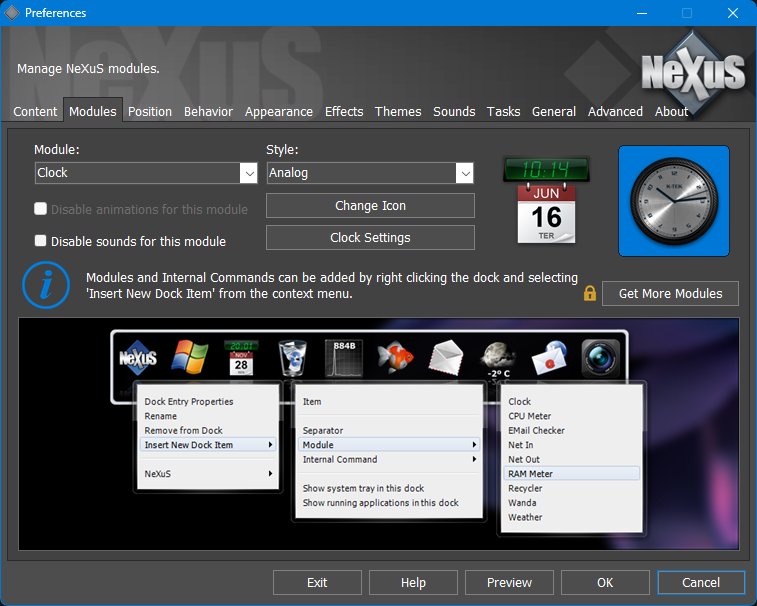
Task: Select Dock Entry Properties in context menu
Action: pyautogui.click(x=207, y=401)
